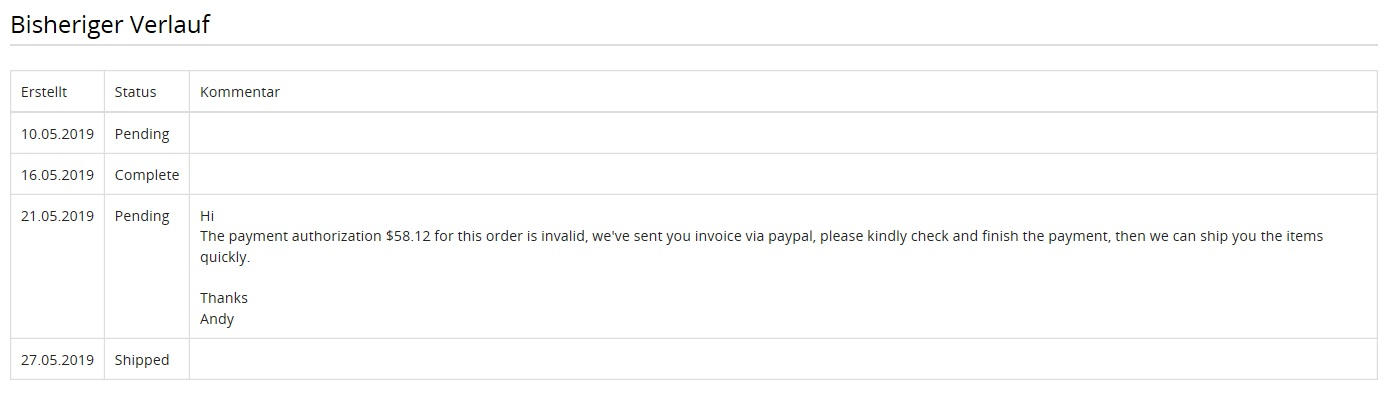
Task: Click the empty comment cell of Complete row
Action: click(x=783, y=174)
